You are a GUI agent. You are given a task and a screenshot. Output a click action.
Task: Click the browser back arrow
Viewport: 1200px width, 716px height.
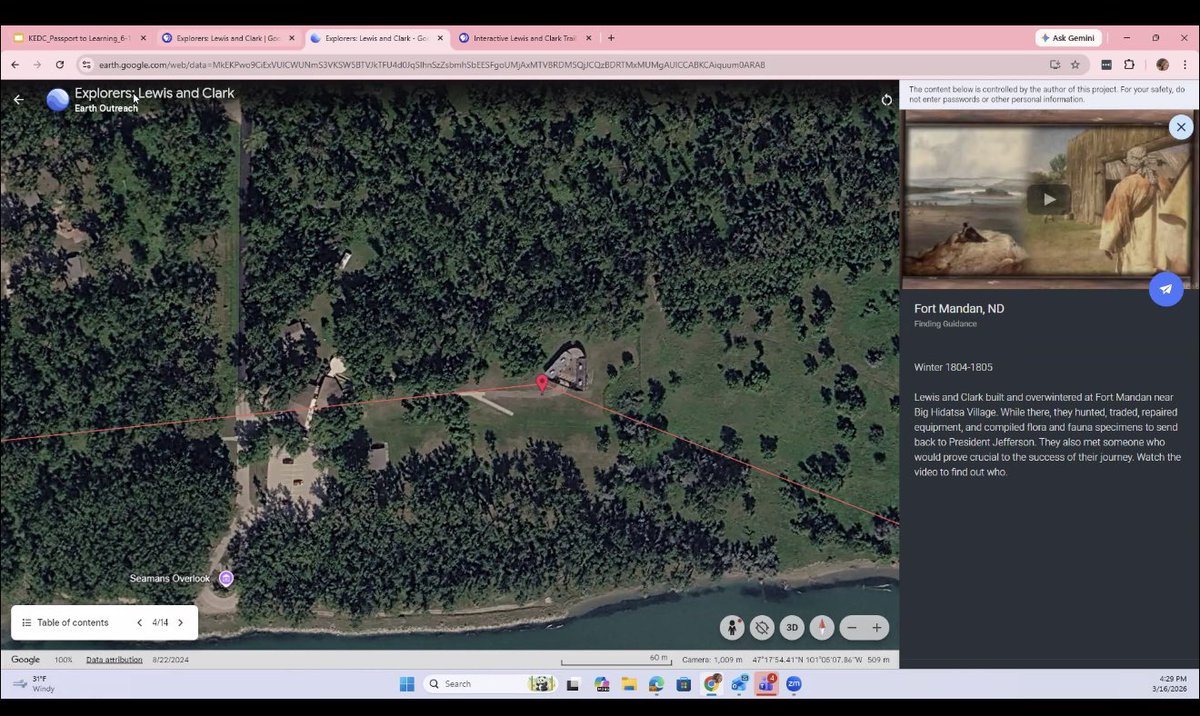(x=15, y=64)
